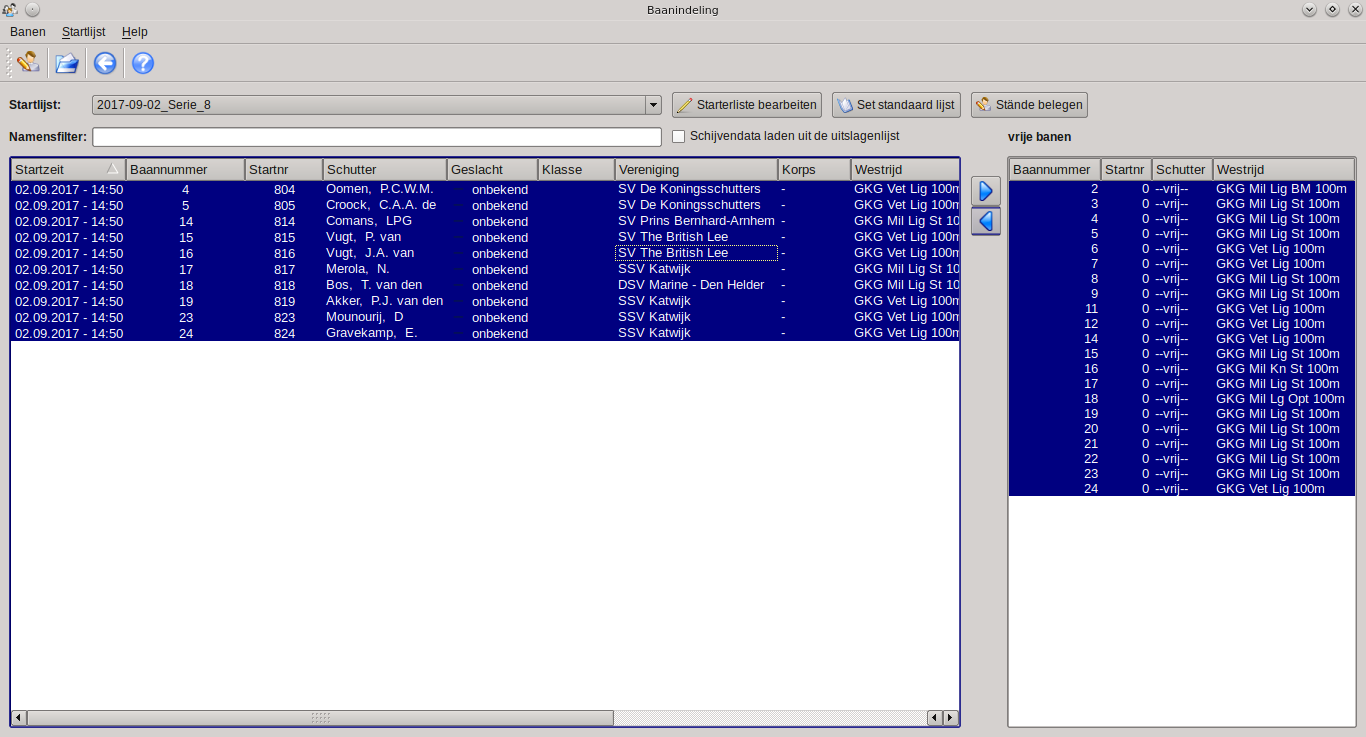1366x737 pixels.
Task: Click the left arrow move button
Action: pos(986,221)
